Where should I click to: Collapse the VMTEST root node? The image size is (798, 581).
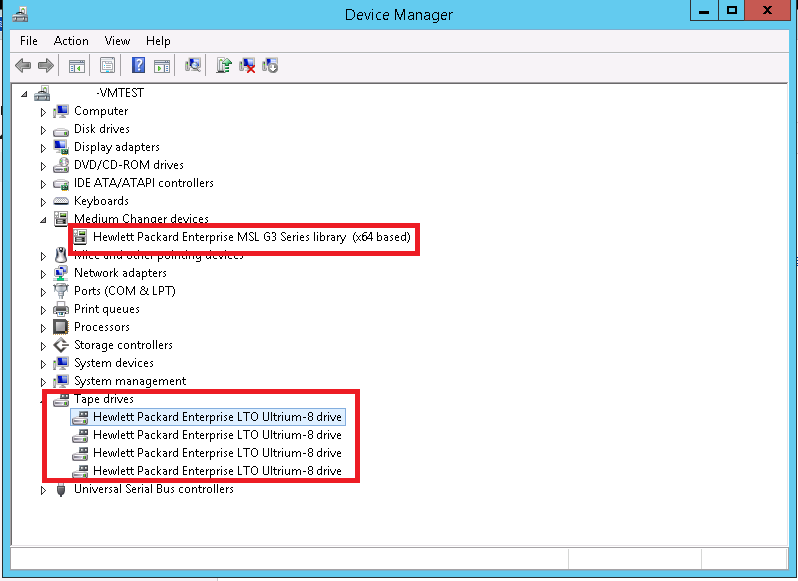(x=24, y=94)
